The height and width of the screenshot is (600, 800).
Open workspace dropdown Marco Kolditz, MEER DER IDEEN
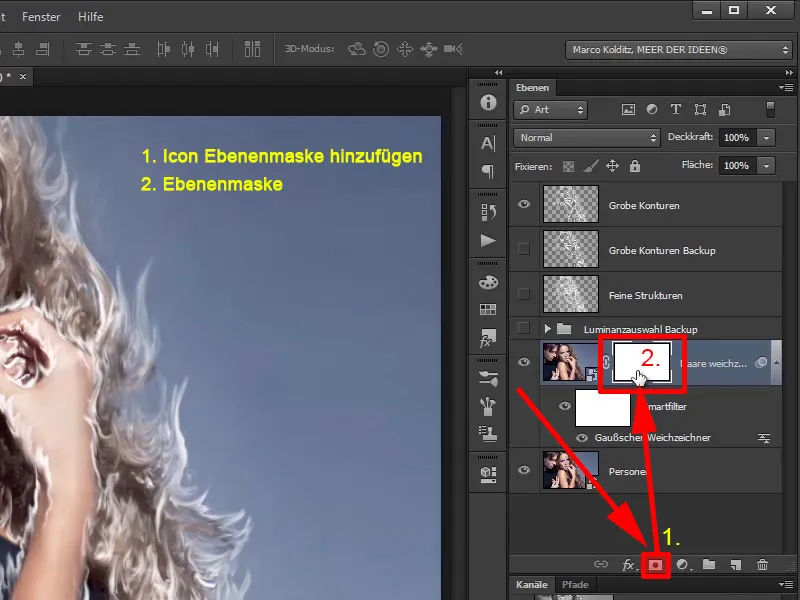[678, 50]
